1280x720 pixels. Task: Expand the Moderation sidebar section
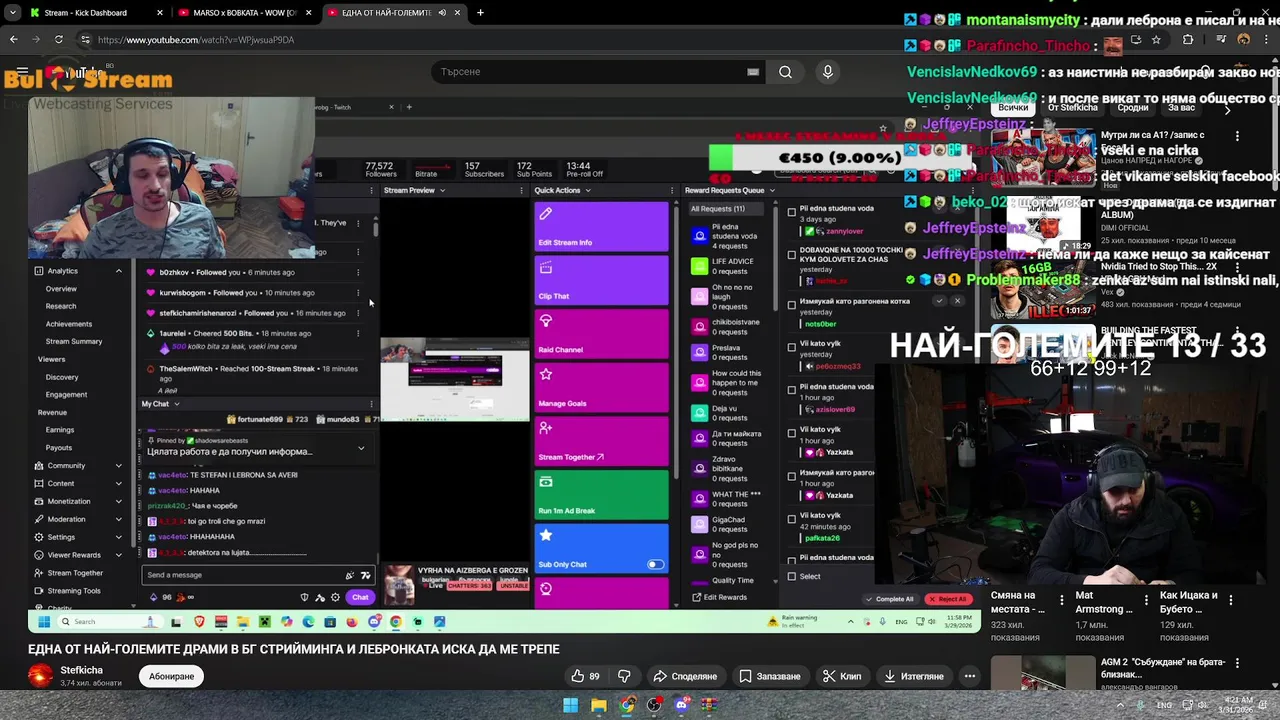tap(118, 519)
